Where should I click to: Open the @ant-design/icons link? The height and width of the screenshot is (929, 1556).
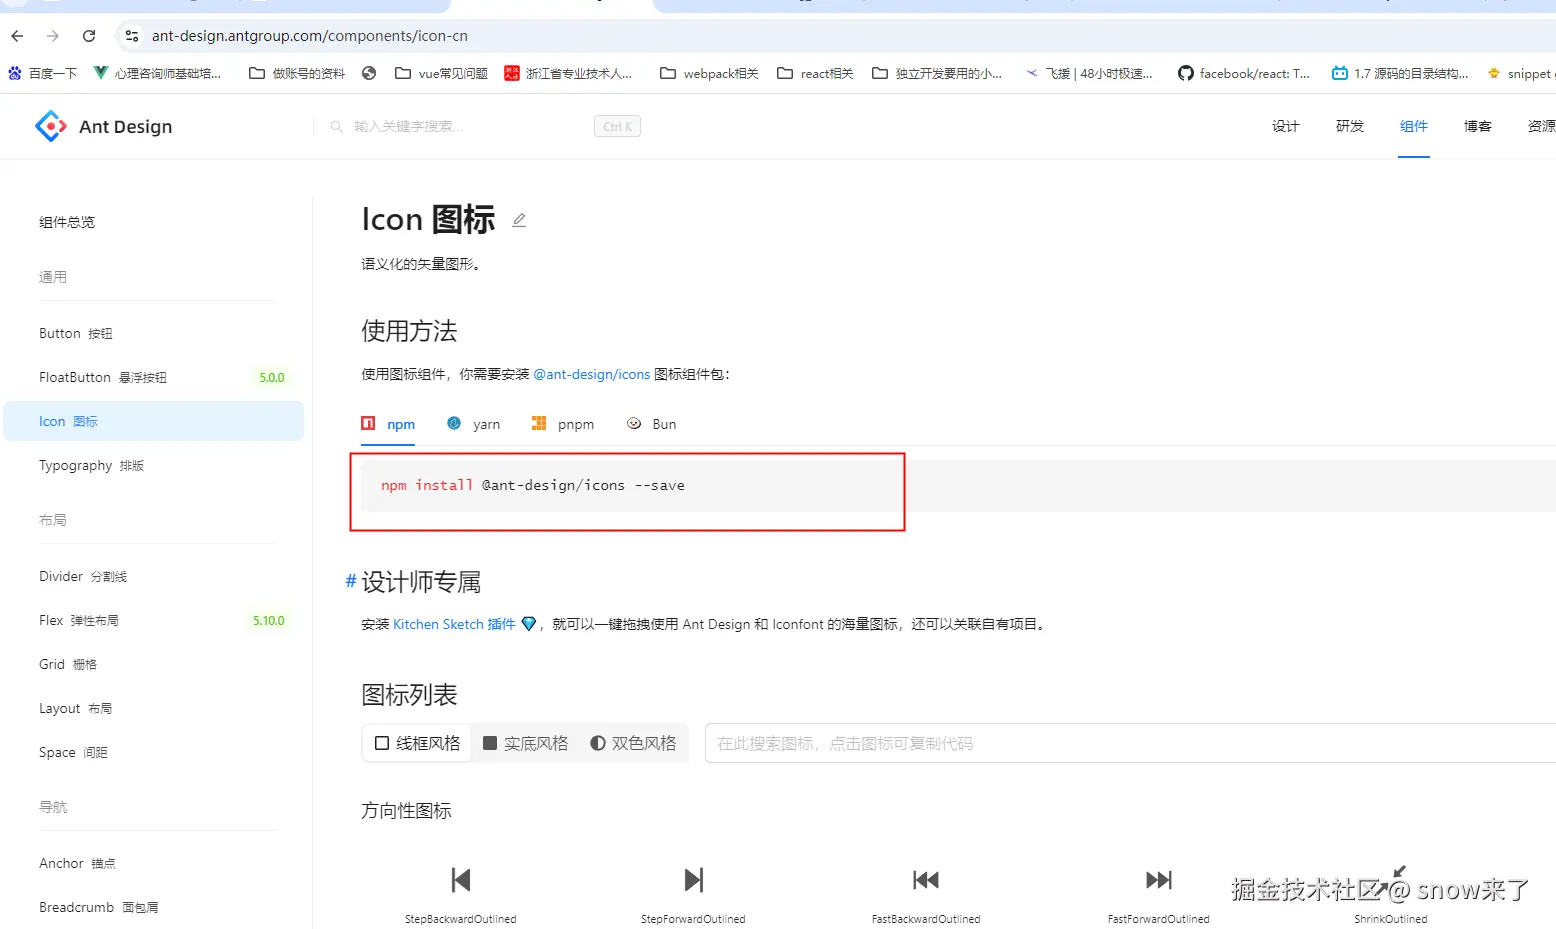click(592, 374)
